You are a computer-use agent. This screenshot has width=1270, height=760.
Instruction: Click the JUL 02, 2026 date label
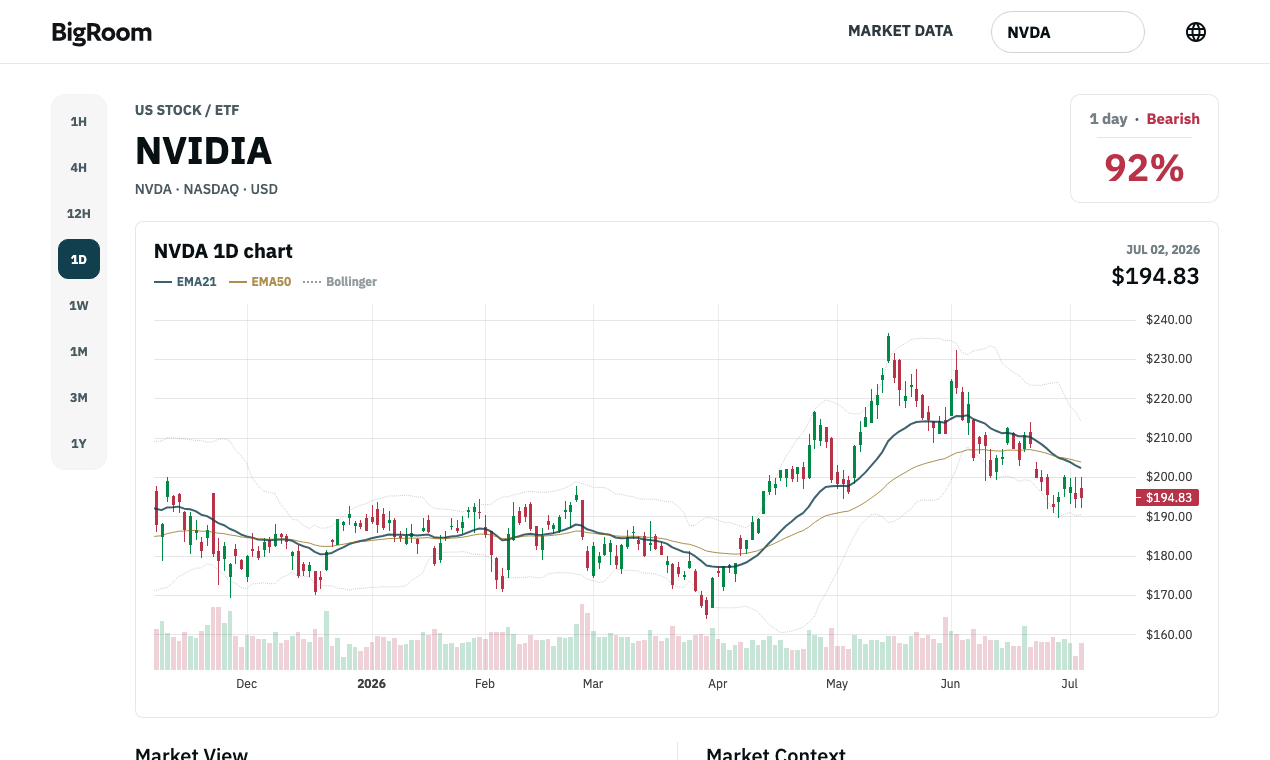click(x=1163, y=250)
